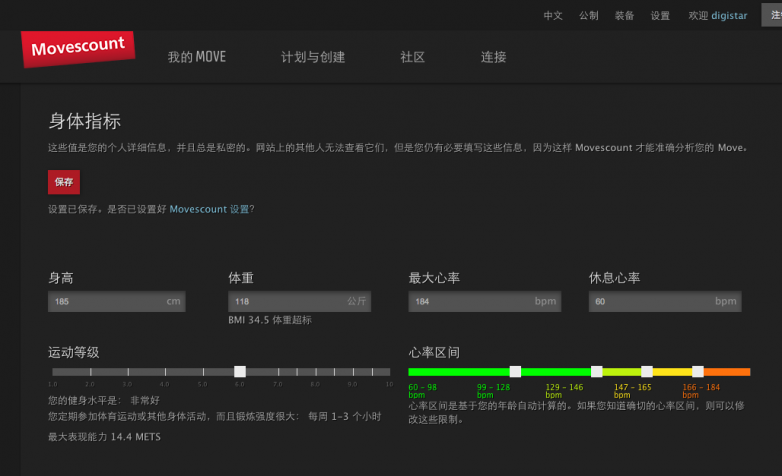Screen dimensions: 782x476
Task: Click the 147 - 165 bpm label
Action: [632, 391]
